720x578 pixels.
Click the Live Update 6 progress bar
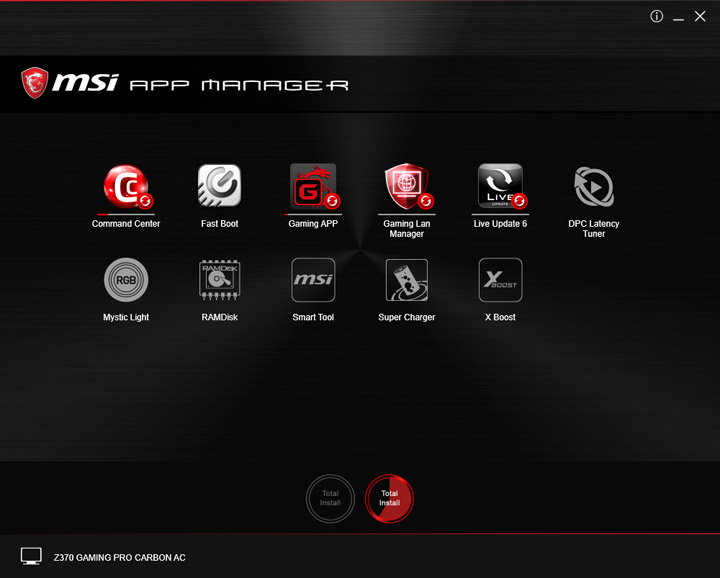[500, 214]
